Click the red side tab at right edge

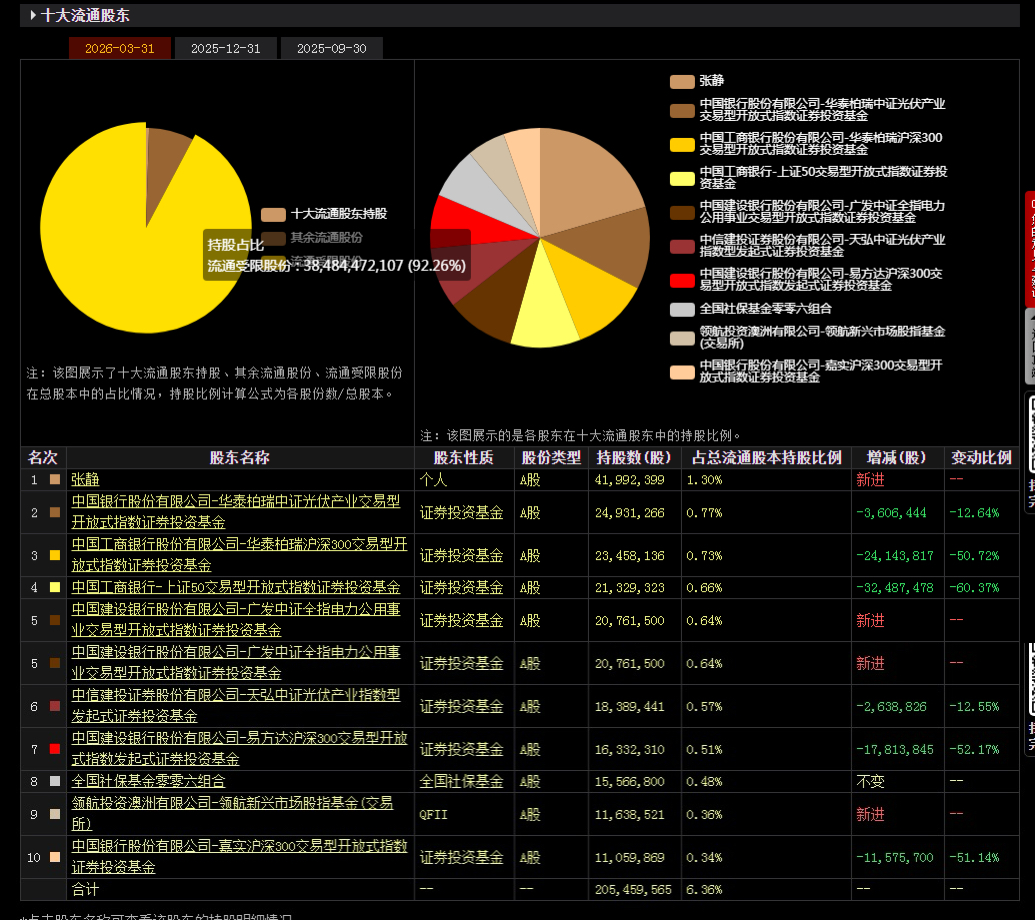click(1030, 249)
